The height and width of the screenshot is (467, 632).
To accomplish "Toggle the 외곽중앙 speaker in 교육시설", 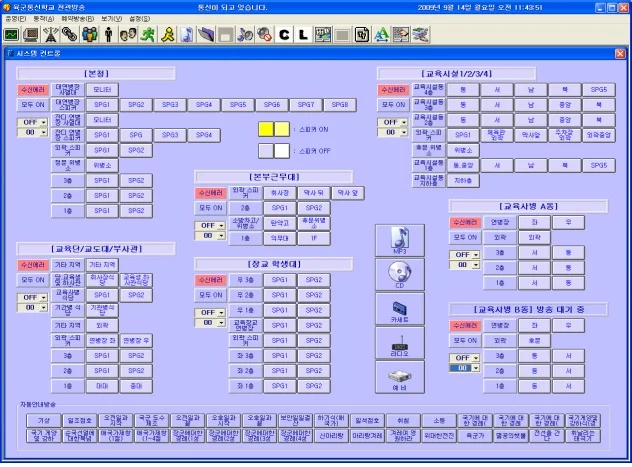I will (599, 135).
